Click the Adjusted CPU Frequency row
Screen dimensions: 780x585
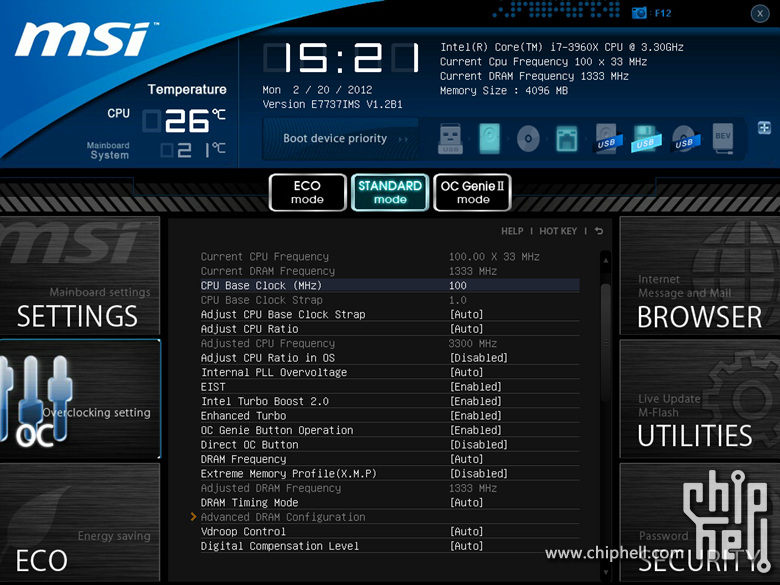pyautogui.click(x=390, y=343)
